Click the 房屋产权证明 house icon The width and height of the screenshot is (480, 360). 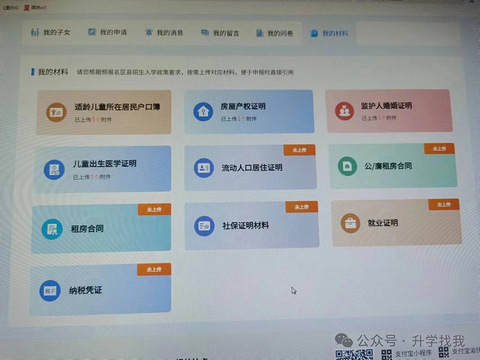[203, 111]
